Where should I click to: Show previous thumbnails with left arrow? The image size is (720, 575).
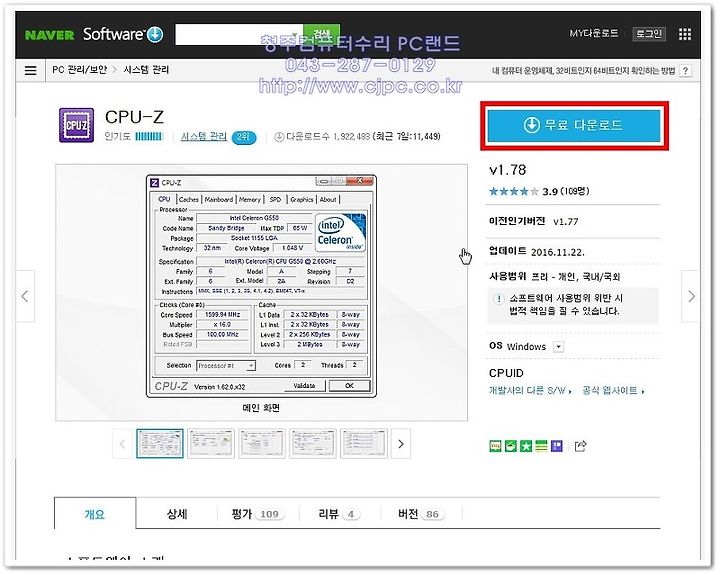point(122,444)
